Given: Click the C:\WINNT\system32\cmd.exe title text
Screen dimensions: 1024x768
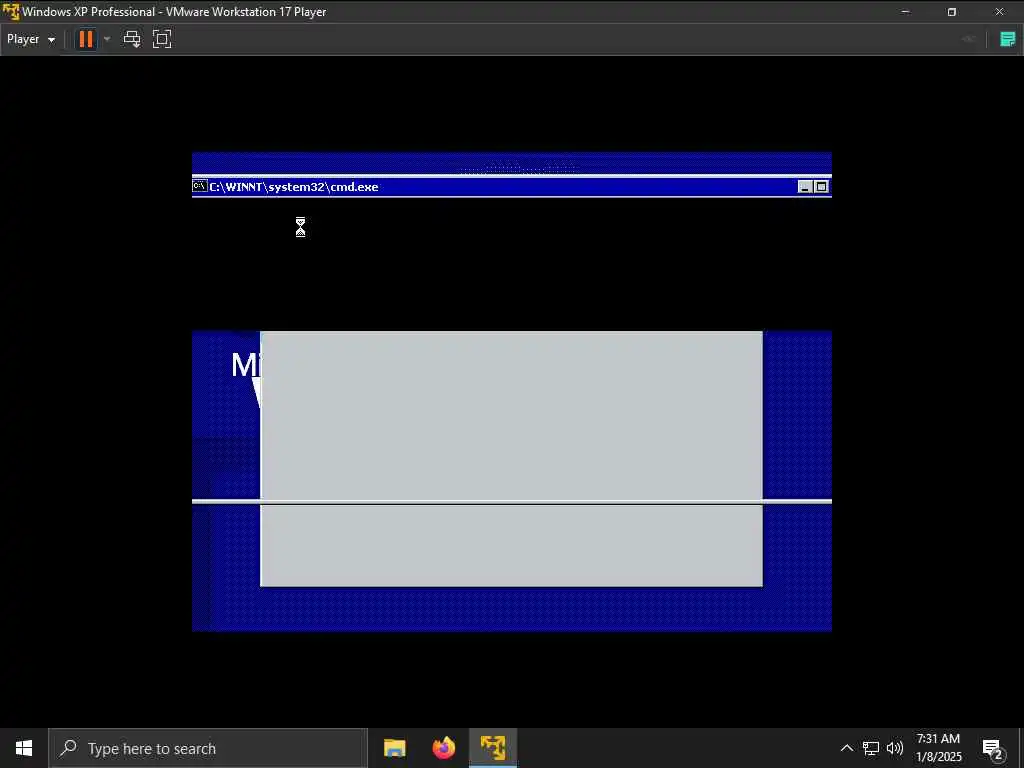Looking at the screenshot, I should (294, 187).
